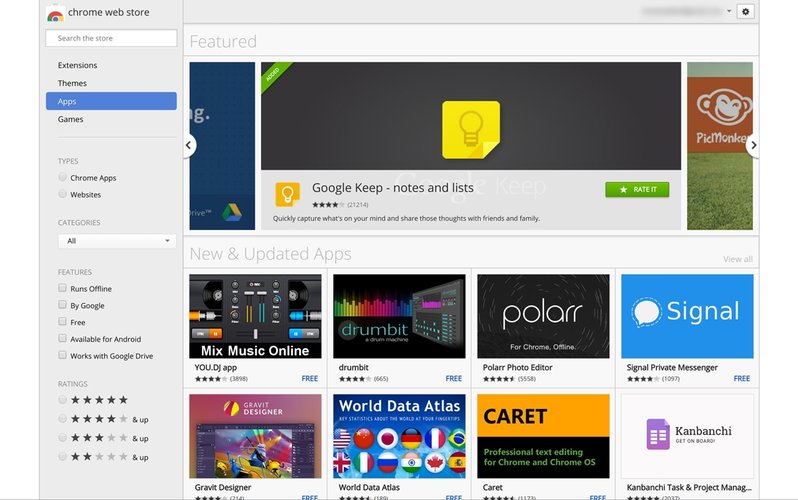Open the Extensions section
798x500 pixels.
point(77,65)
